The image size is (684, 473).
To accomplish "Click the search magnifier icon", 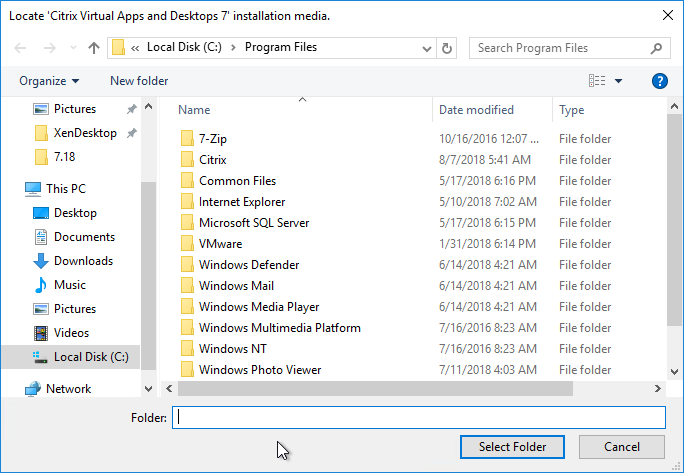I will [657, 48].
